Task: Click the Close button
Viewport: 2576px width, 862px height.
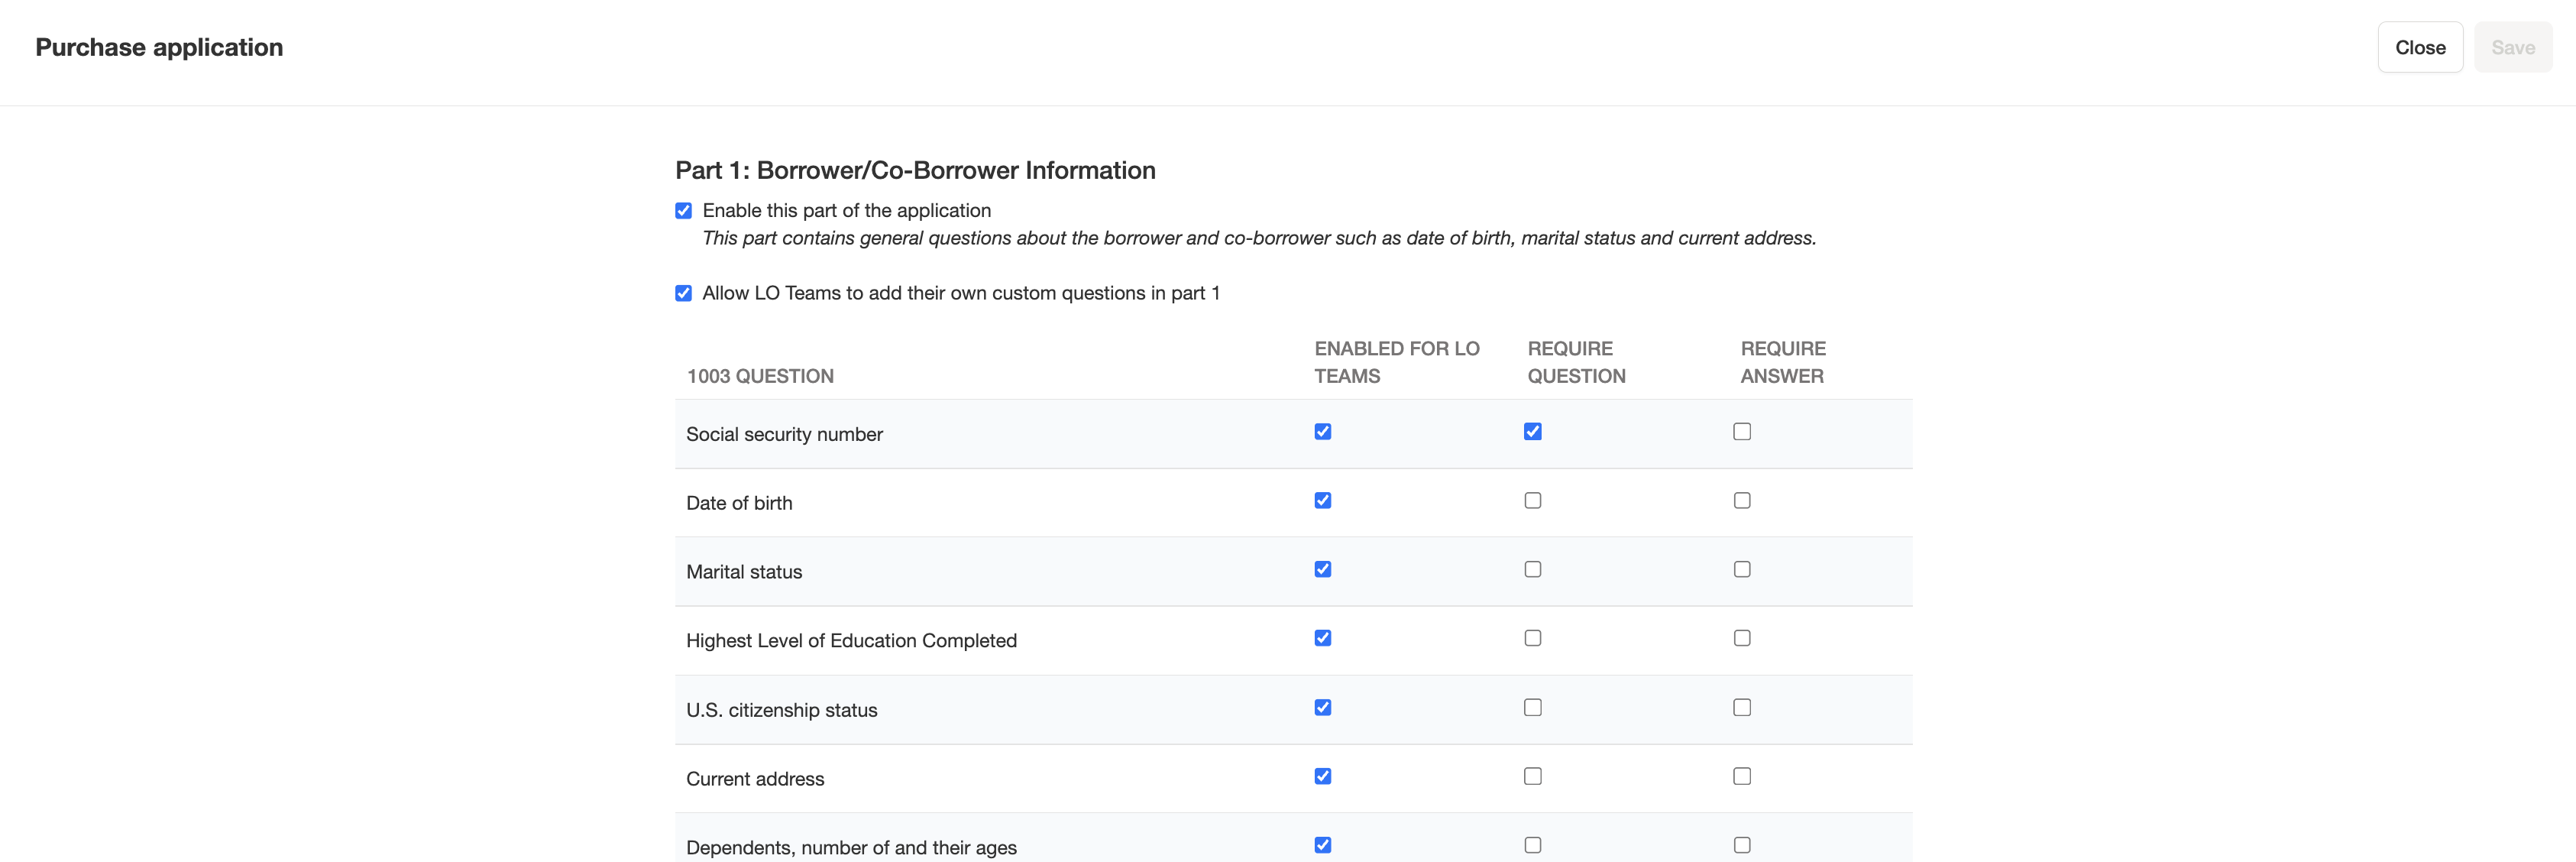Action: [x=2419, y=47]
